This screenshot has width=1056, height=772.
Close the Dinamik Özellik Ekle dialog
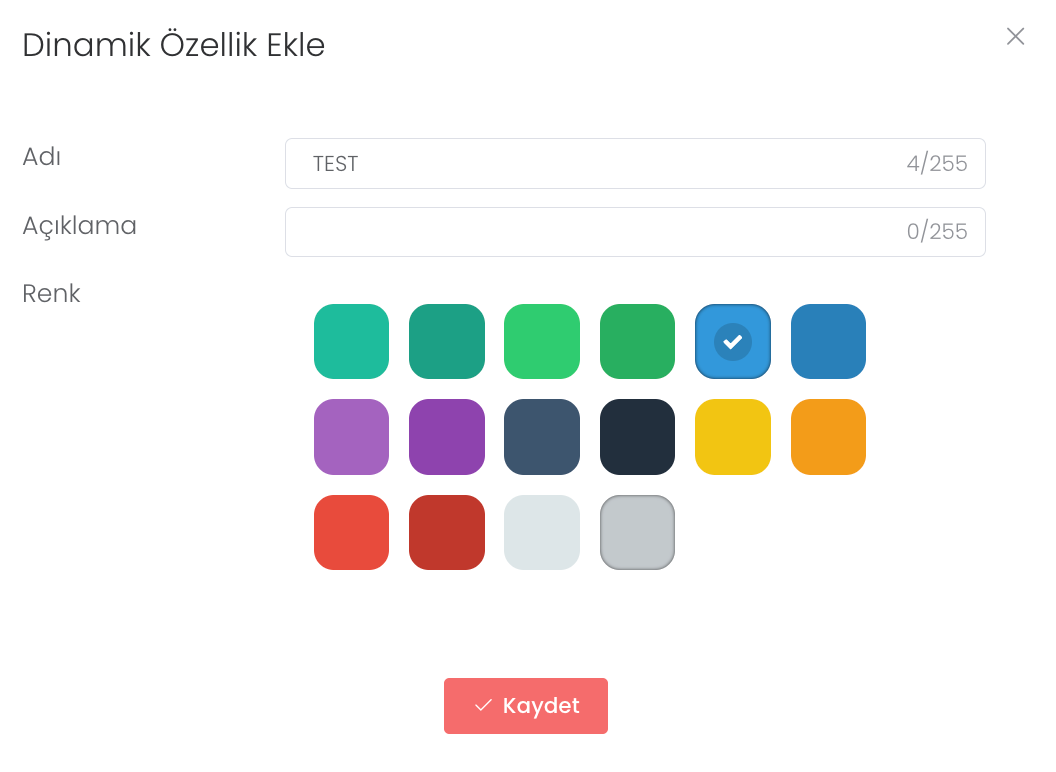(x=1015, y=37)
